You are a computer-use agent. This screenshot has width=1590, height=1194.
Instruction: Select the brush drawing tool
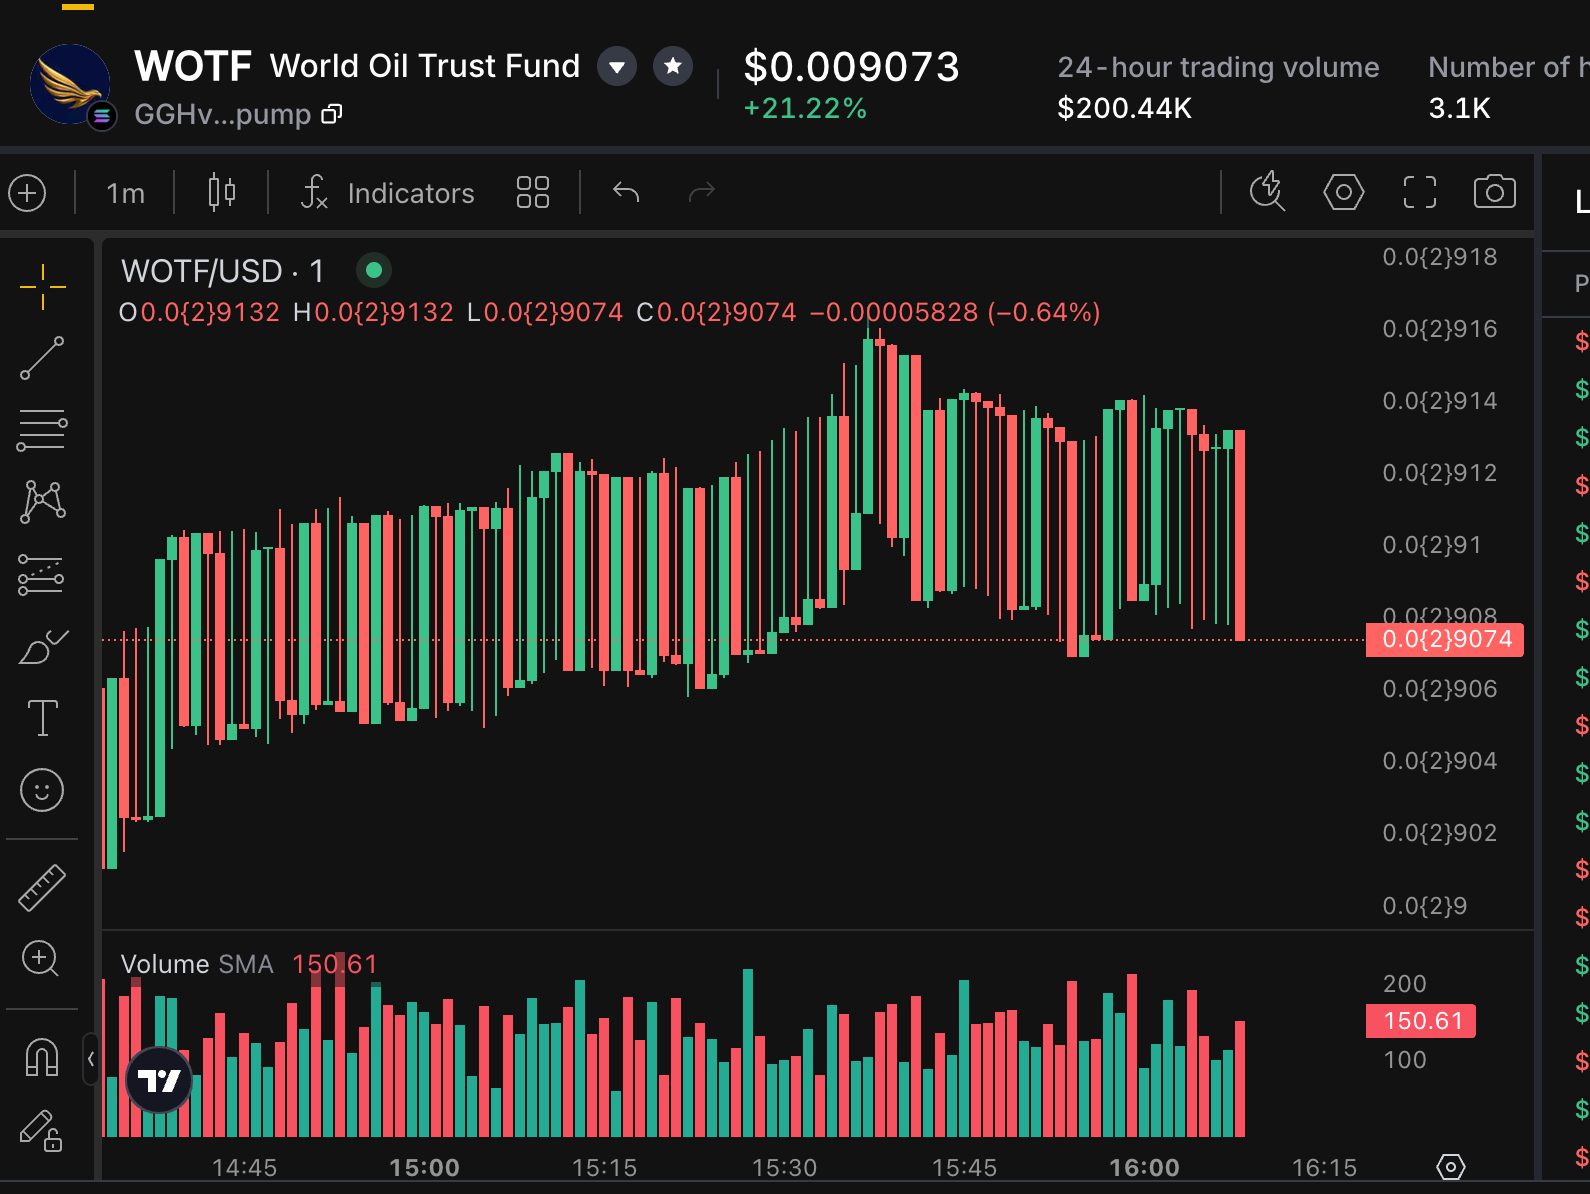(x=43, y=648)
